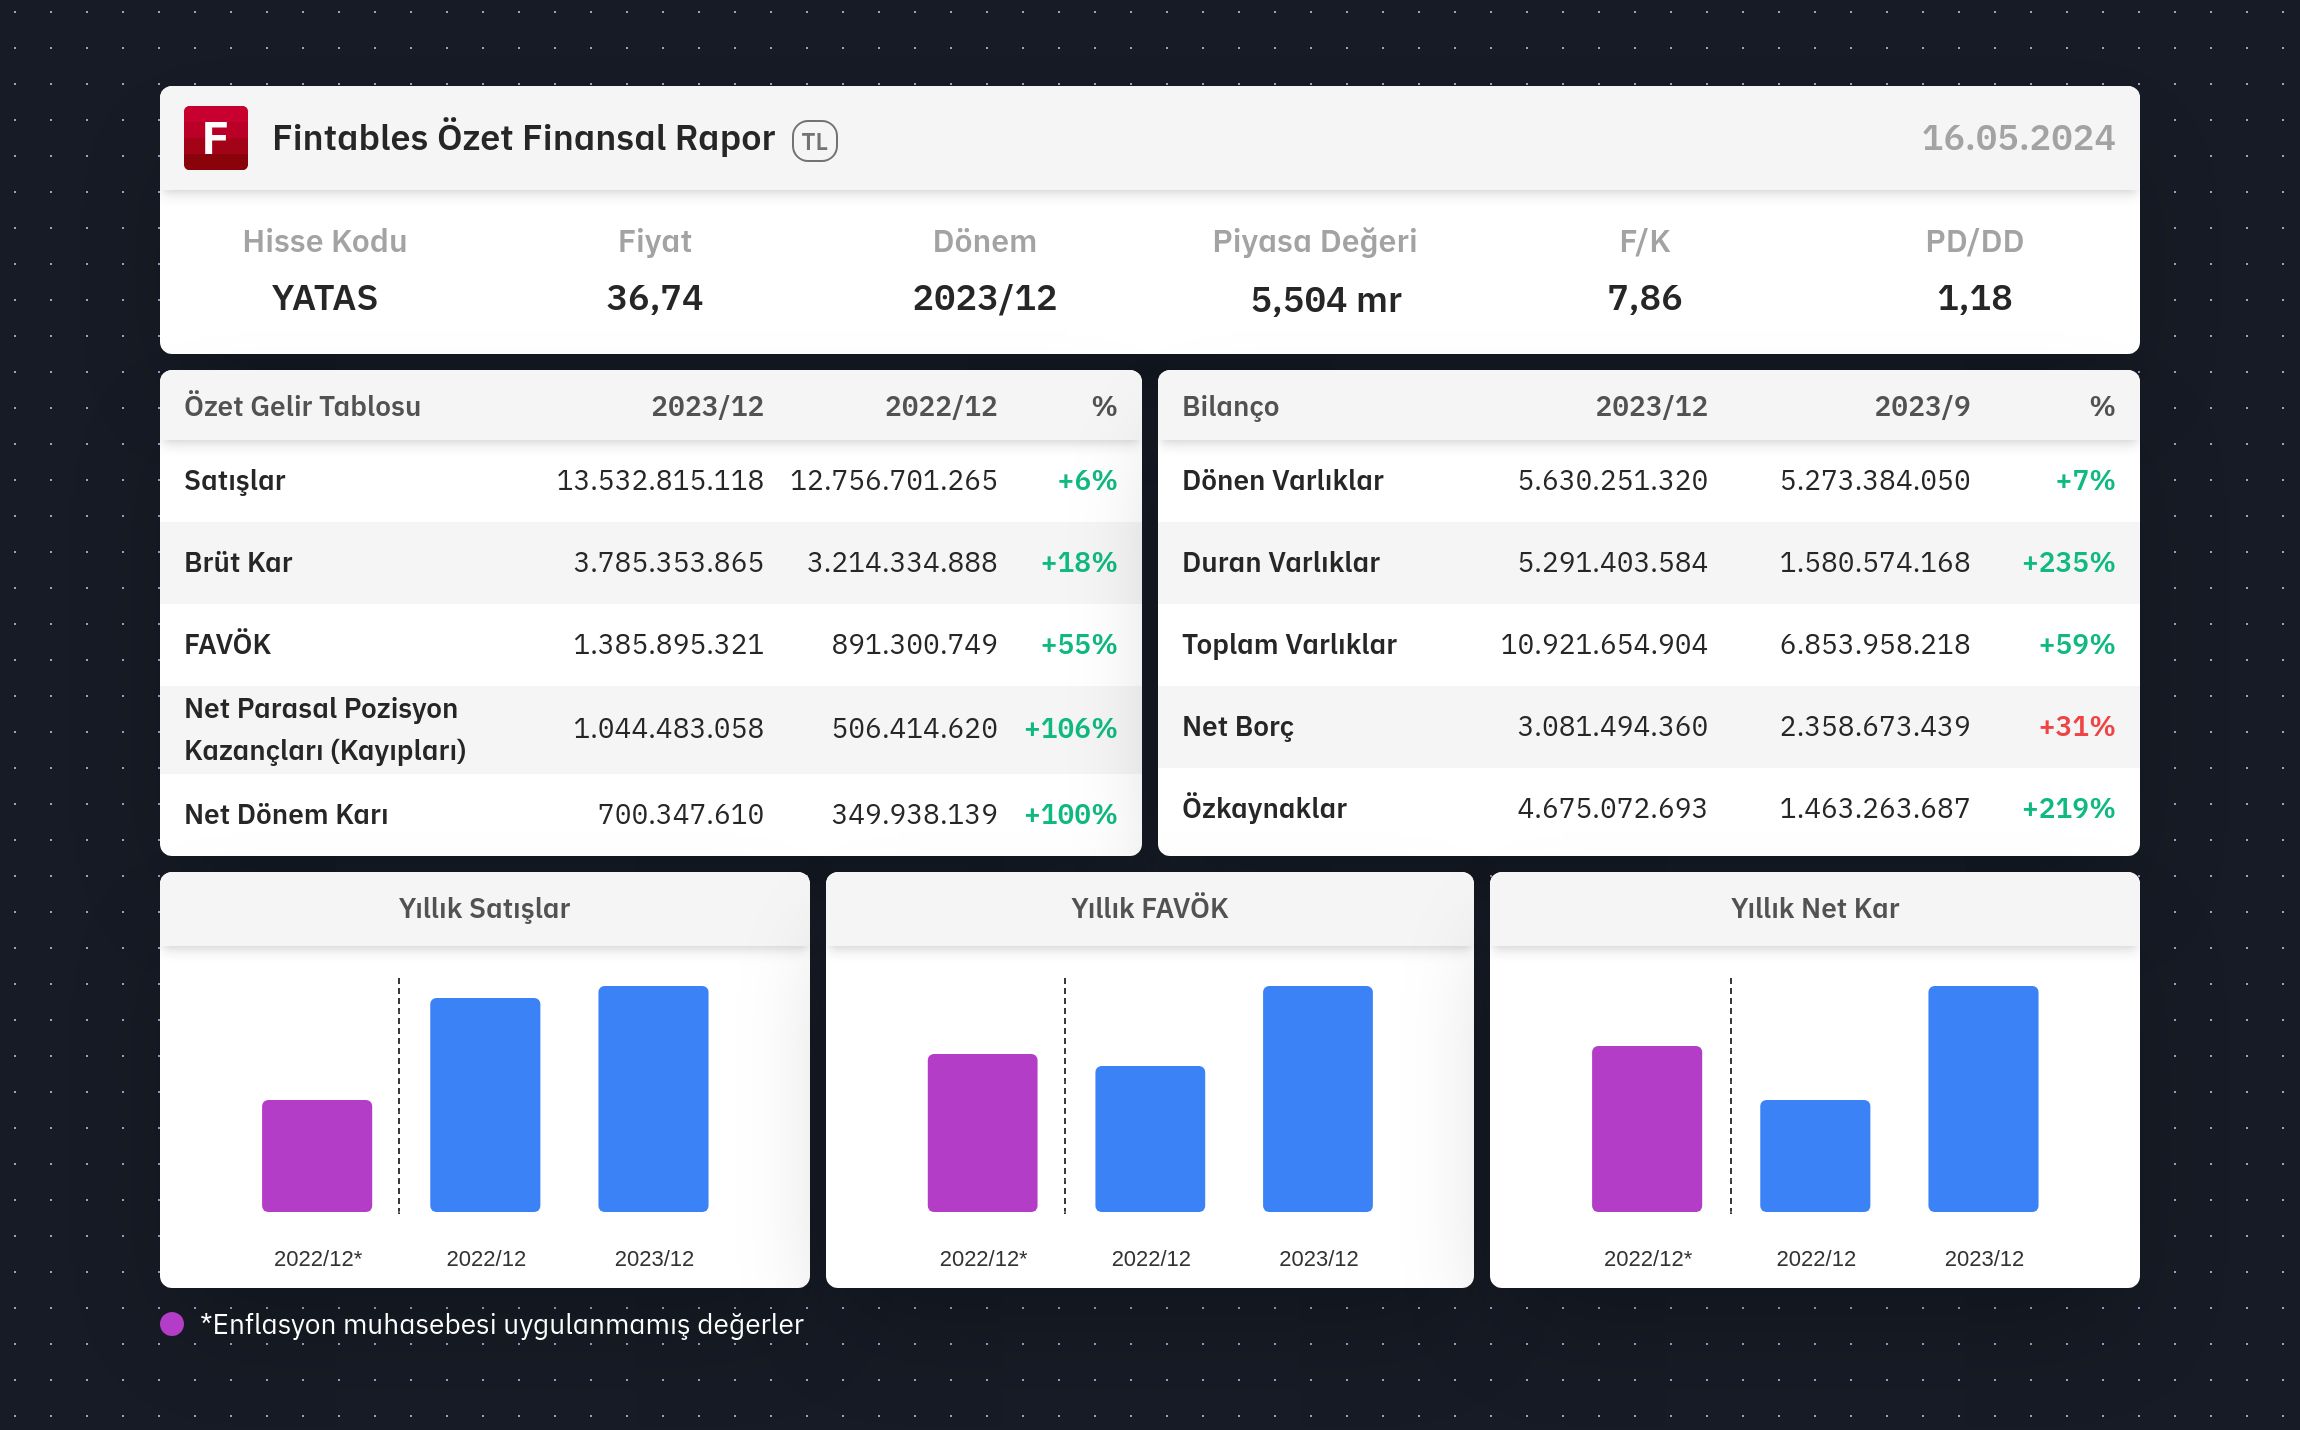Click the total assets value 10.921.654.904
The image size is (2300, 1430).
1604,644
